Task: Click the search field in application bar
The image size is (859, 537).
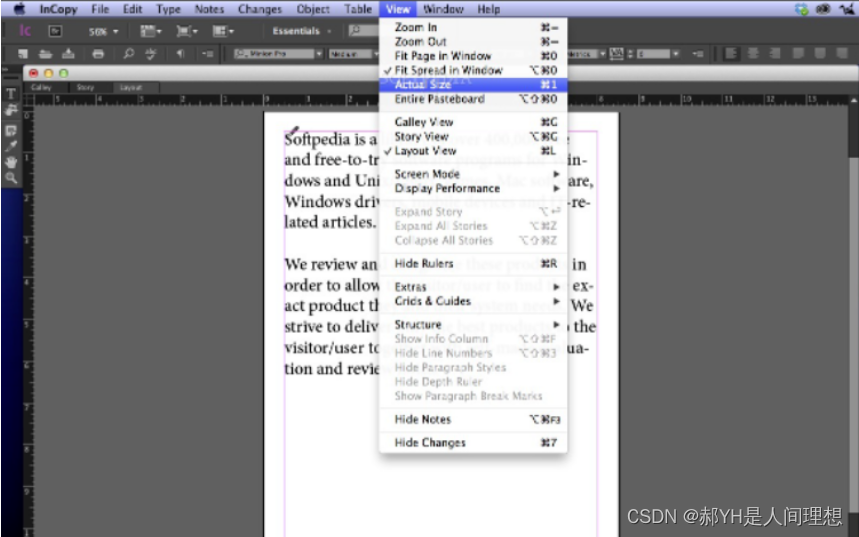Action: pos(363,31)
